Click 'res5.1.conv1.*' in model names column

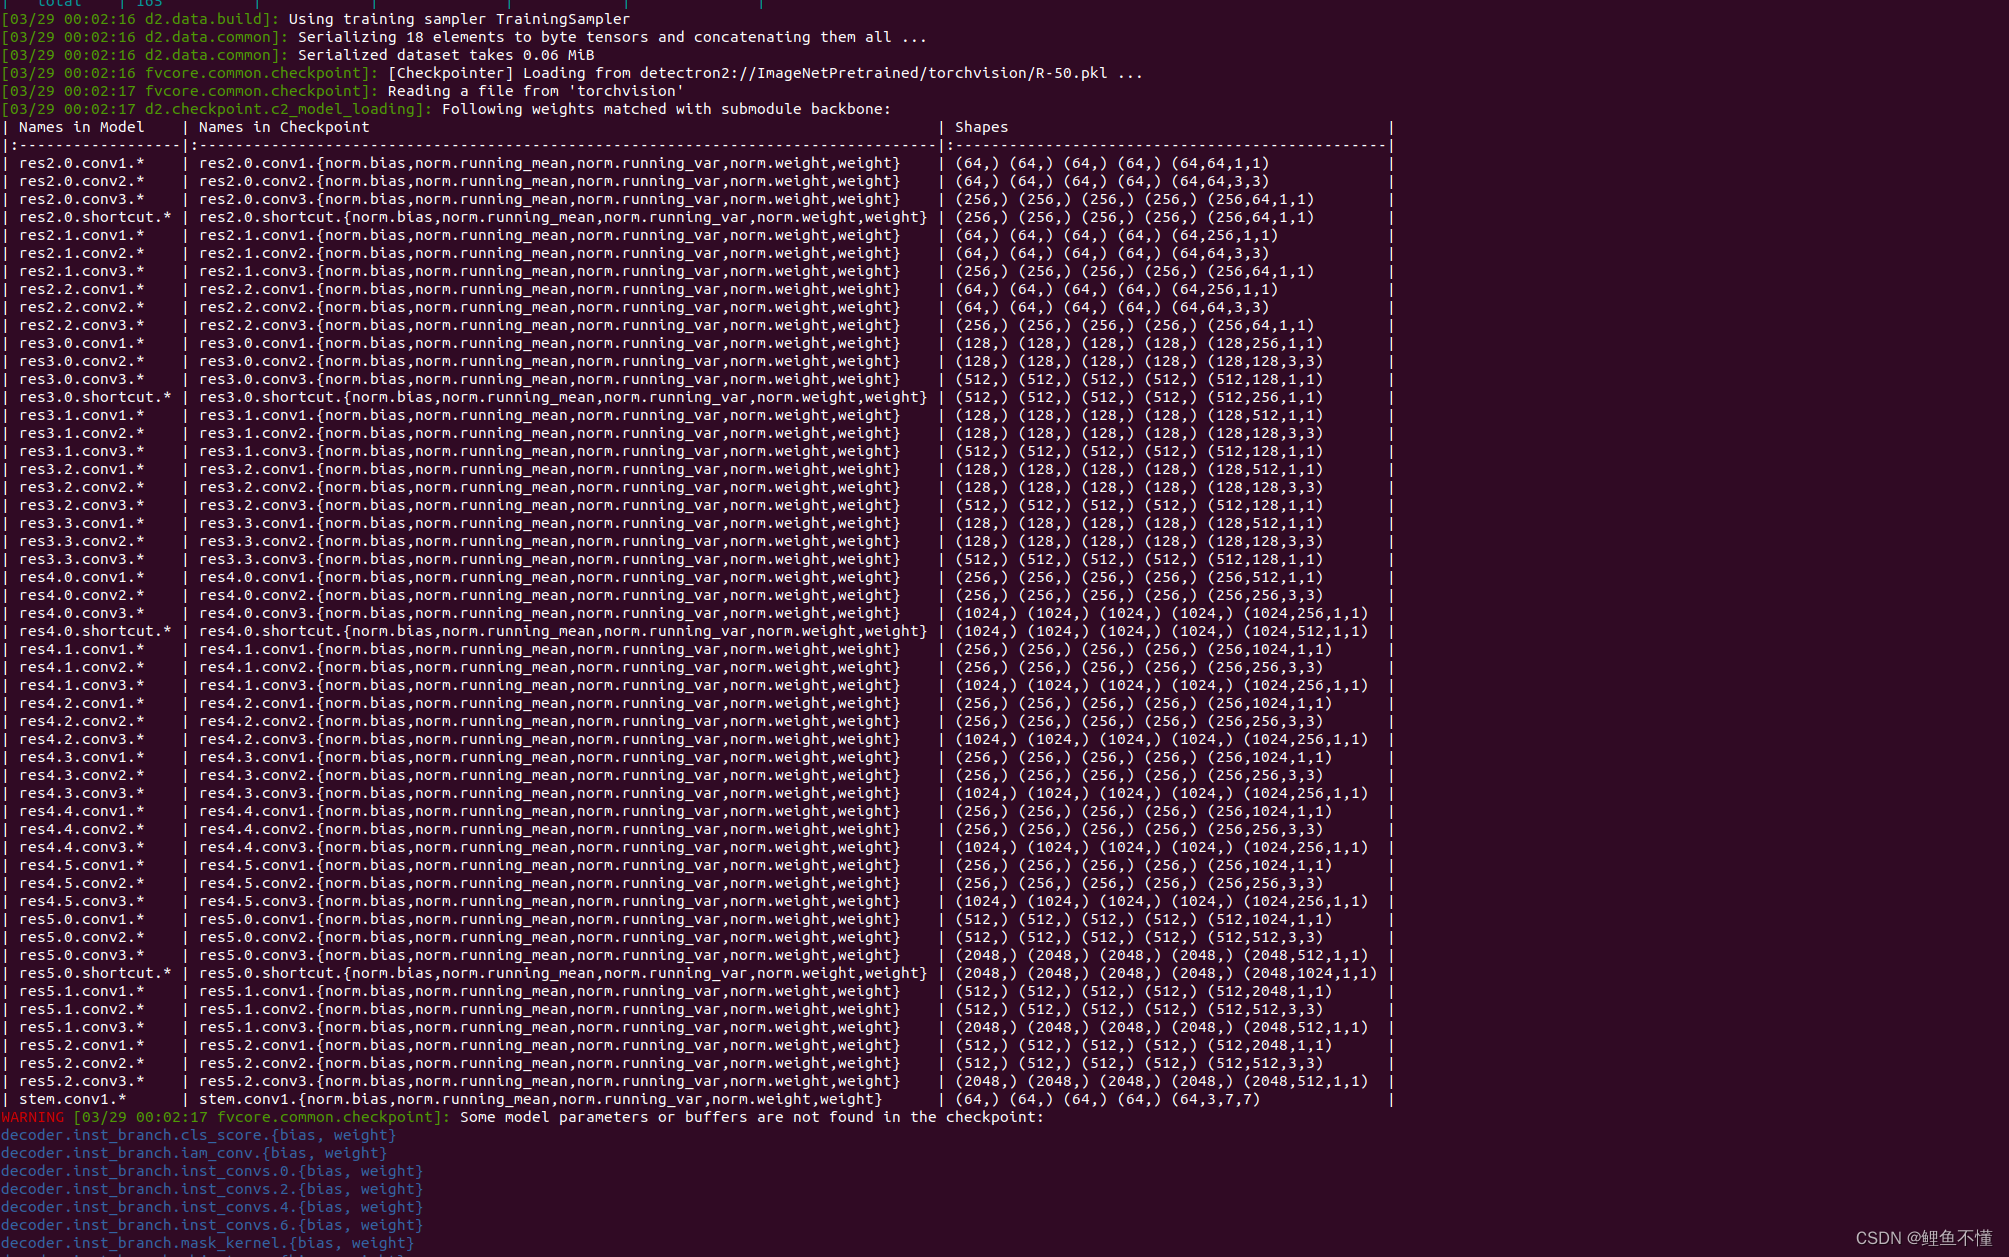[x=81, y=991]
